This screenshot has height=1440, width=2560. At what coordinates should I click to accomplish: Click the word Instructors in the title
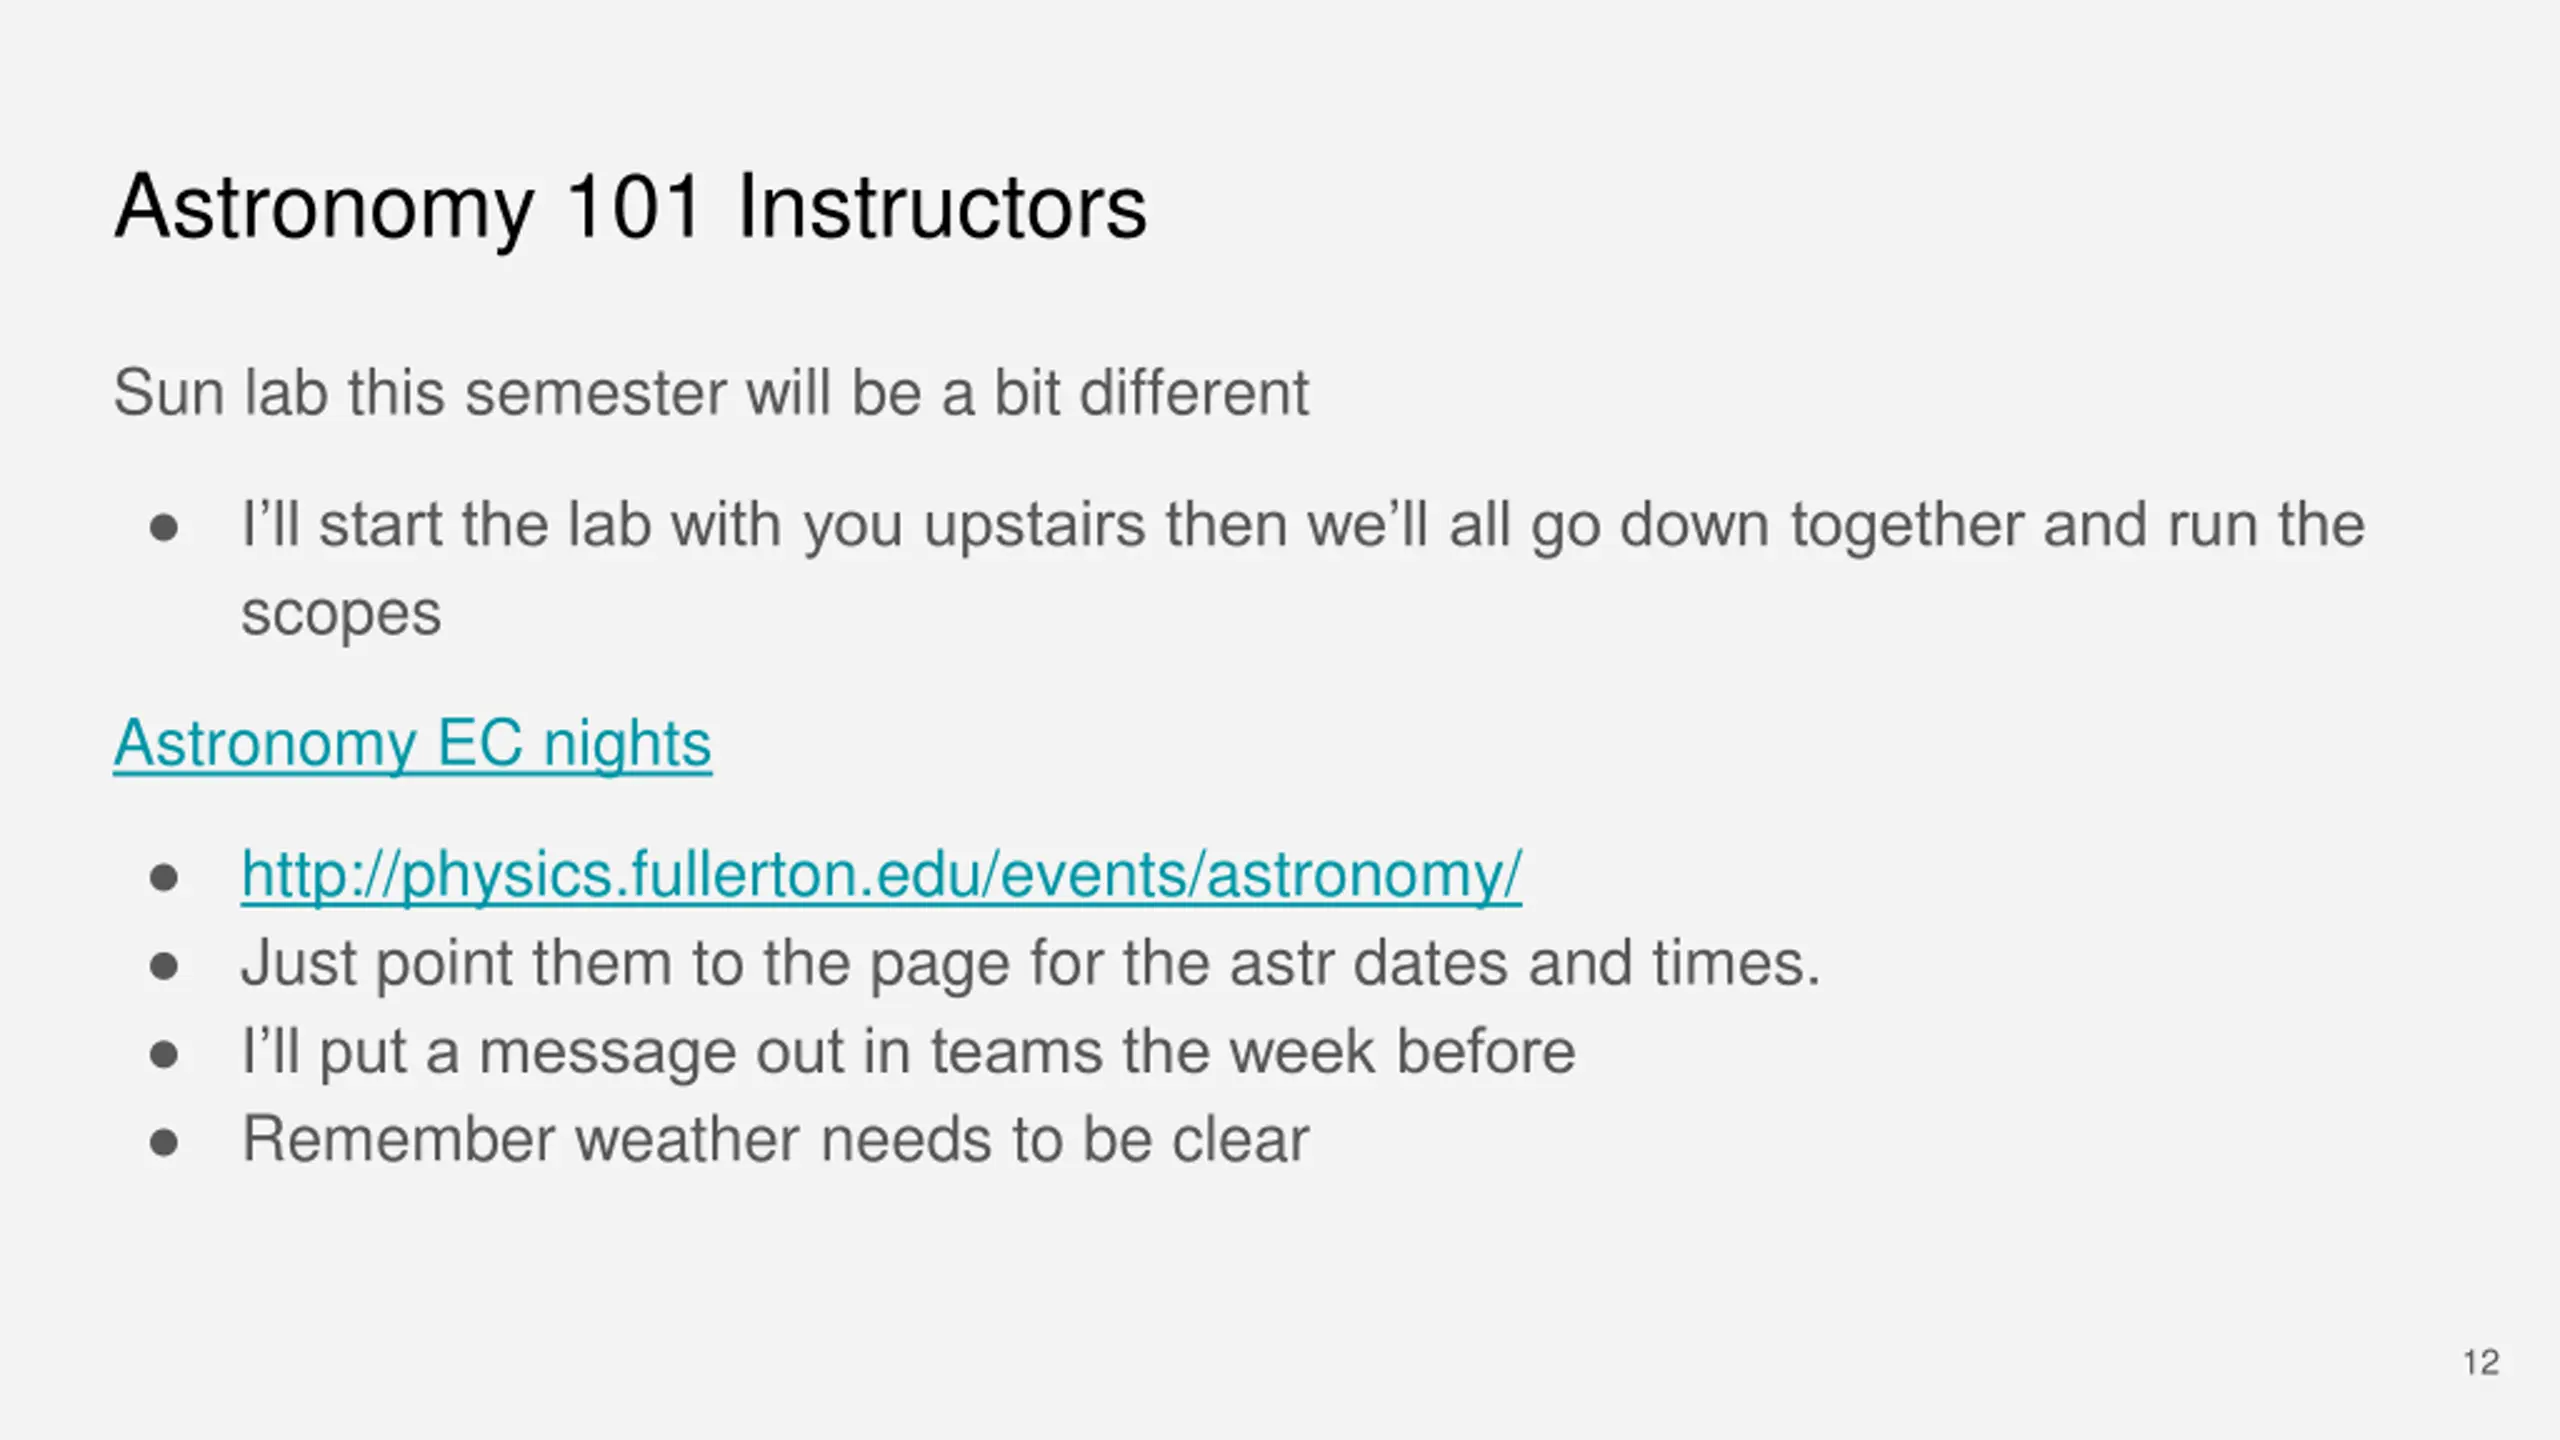(x=942, y=207)
